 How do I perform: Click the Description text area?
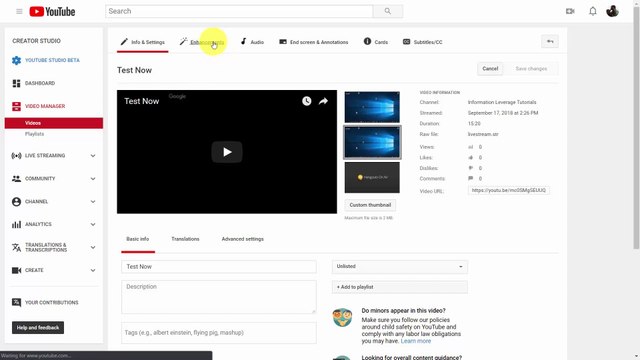pyautogui.click(x=219, y=297)
